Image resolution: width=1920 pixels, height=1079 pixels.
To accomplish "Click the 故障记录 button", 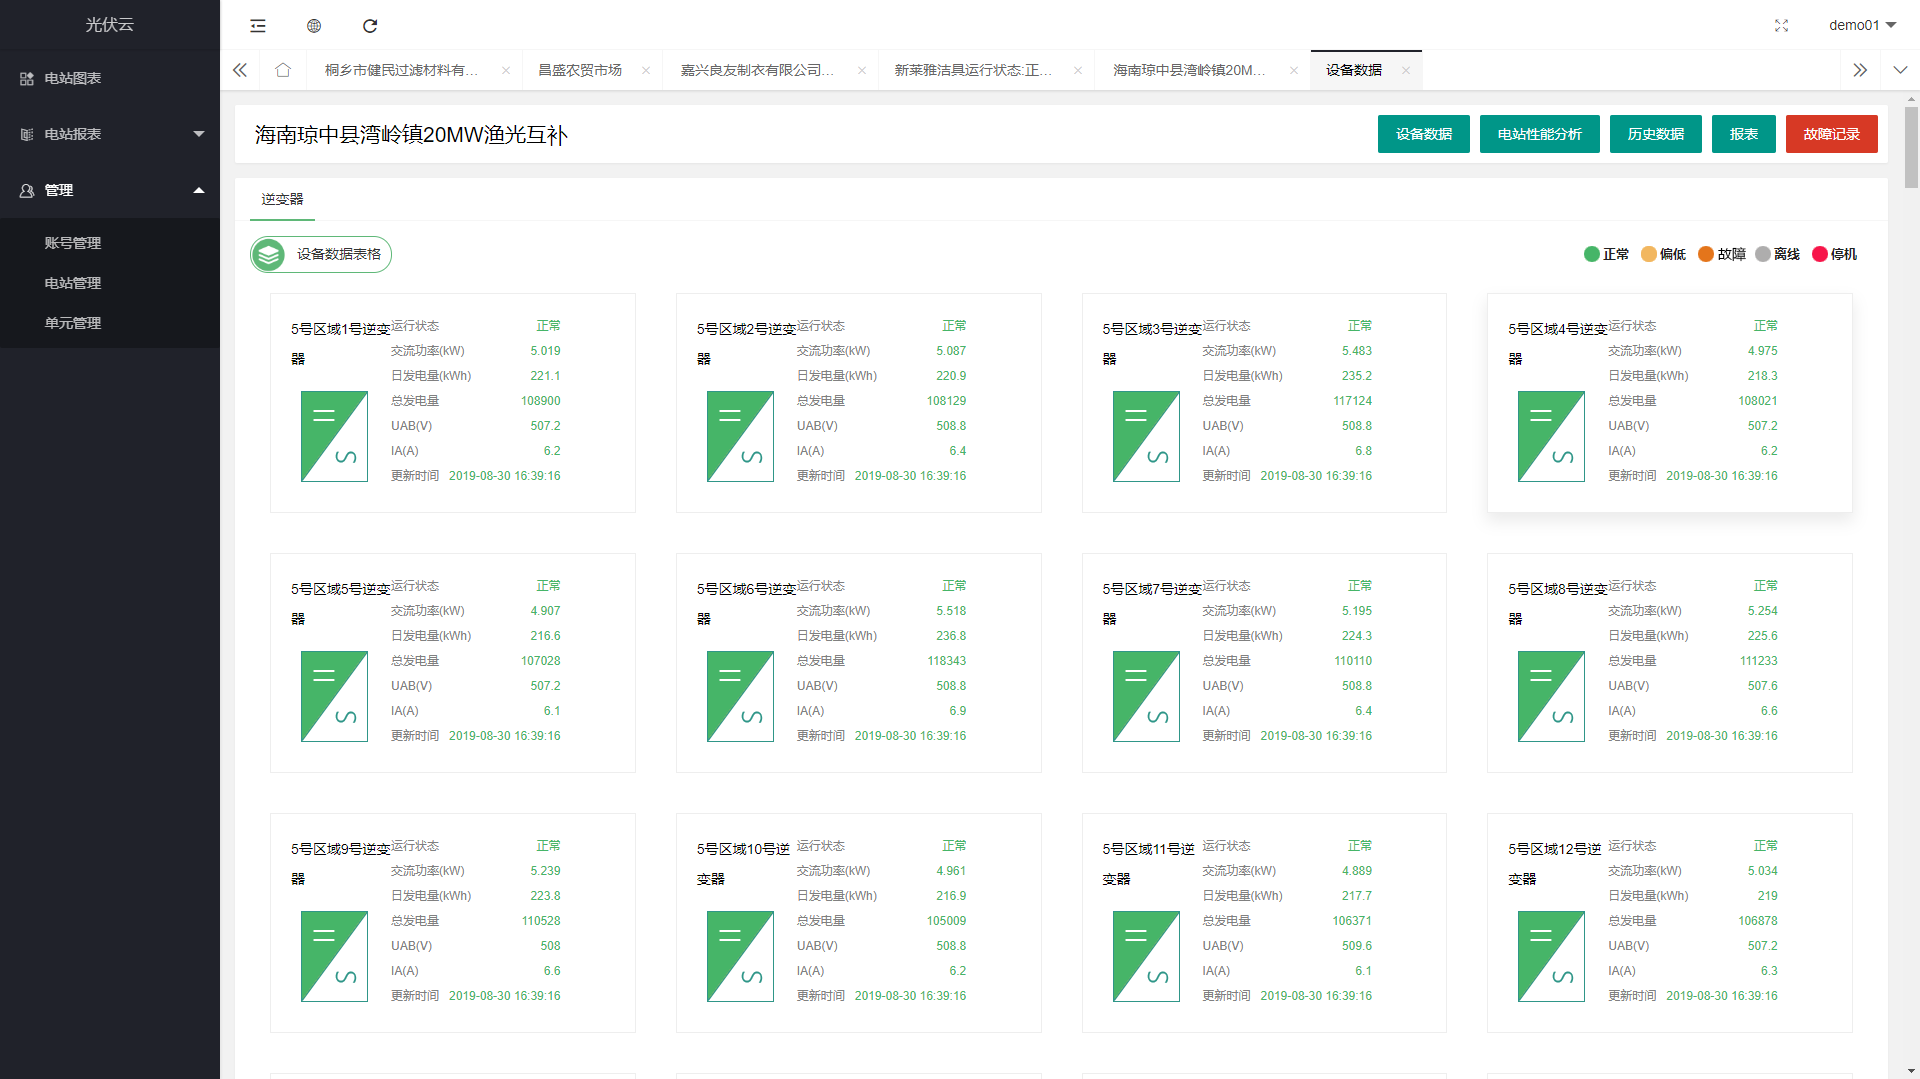I will tap(1831, 134).
